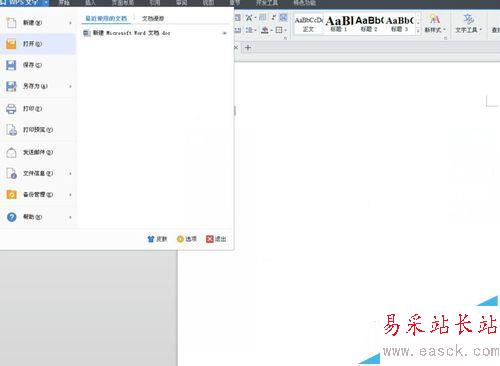Open the paragraph group dialog launcher
This screenshot has height=366, width=500.
pyautogui.click(x=285, y=38)
